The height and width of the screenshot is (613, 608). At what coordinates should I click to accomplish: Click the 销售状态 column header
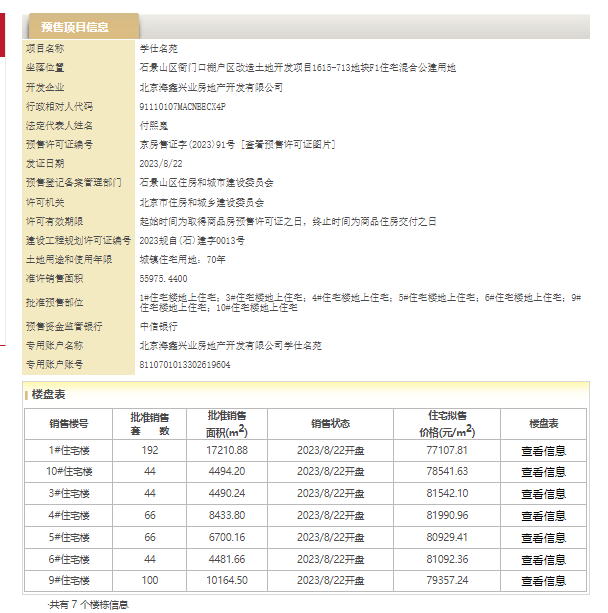point(330,423)
